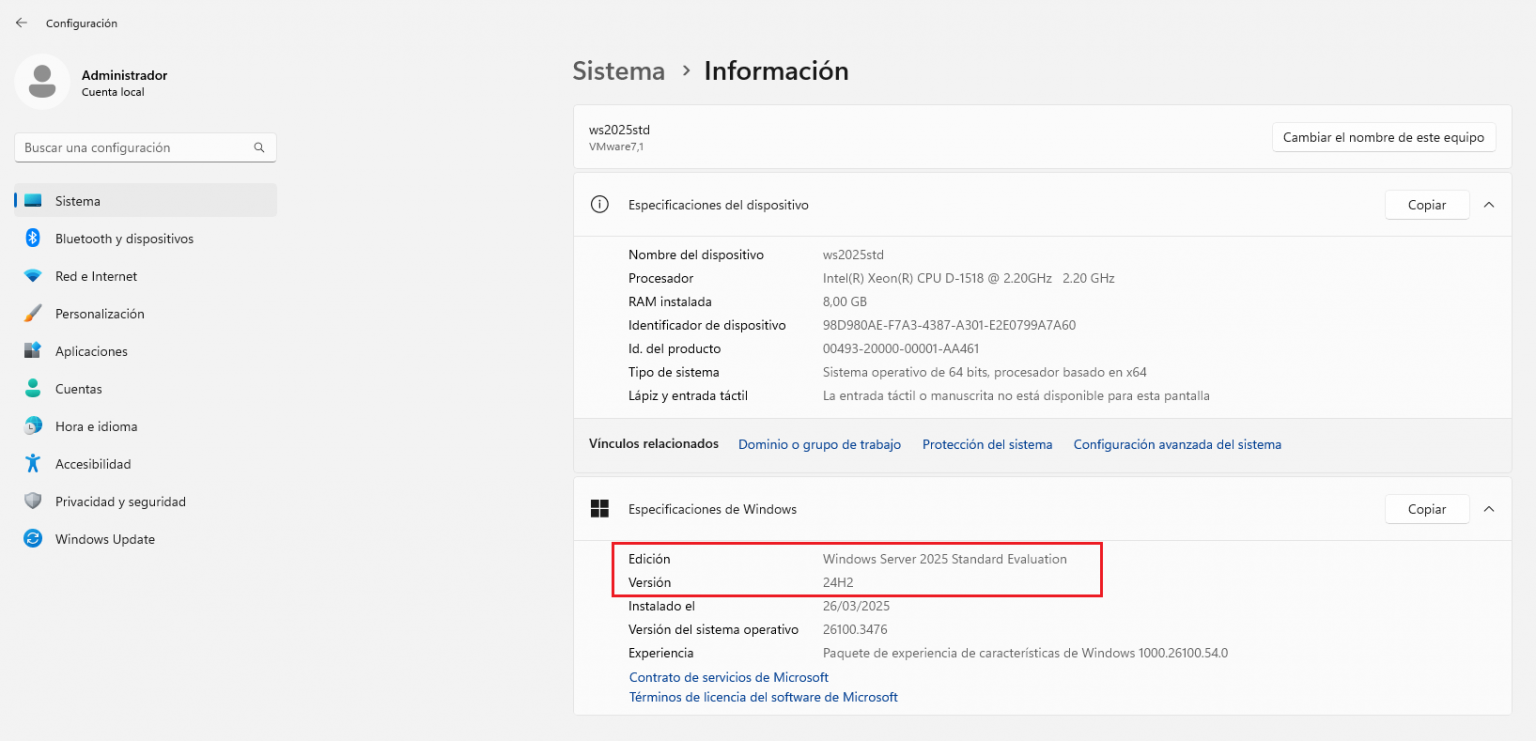This screenshot has width=1536, height=741.
Task: Click the Sistema monitor icon
Action: (33, 201)
